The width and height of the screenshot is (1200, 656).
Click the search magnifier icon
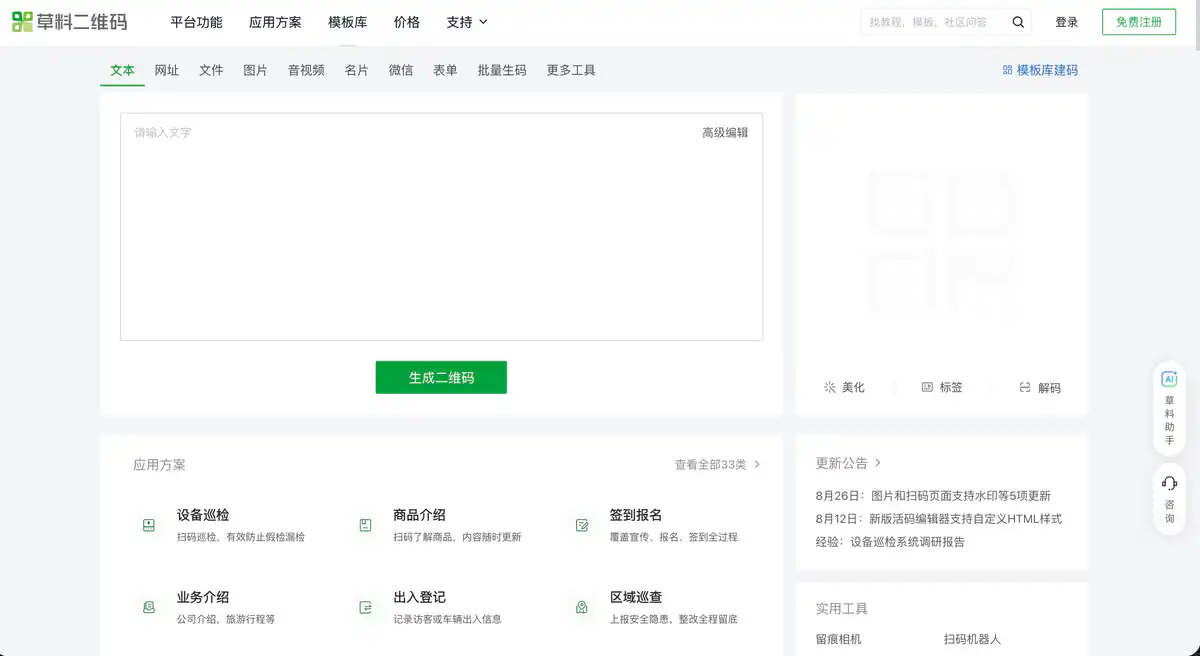click(x=1018, y=22)
